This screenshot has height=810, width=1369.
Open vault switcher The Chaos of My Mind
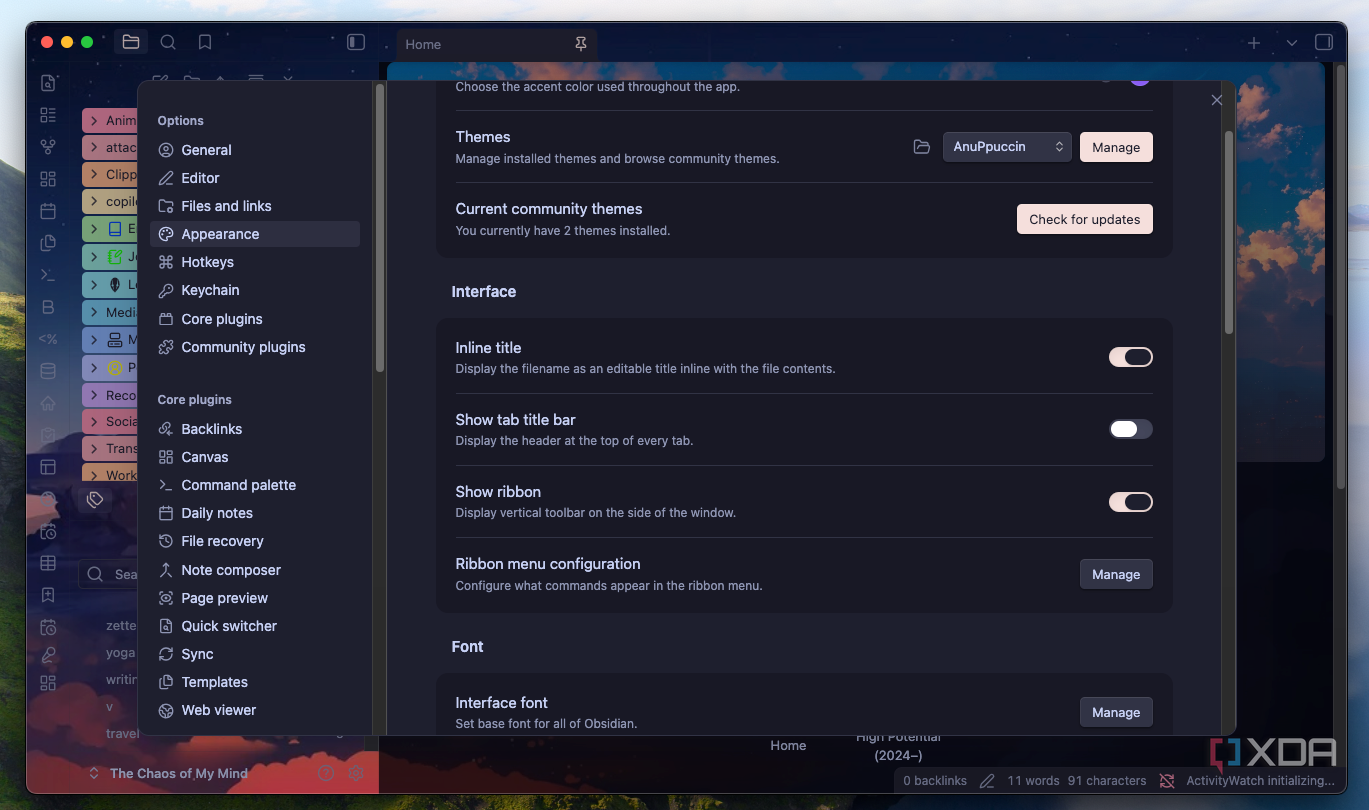[169, 773]
